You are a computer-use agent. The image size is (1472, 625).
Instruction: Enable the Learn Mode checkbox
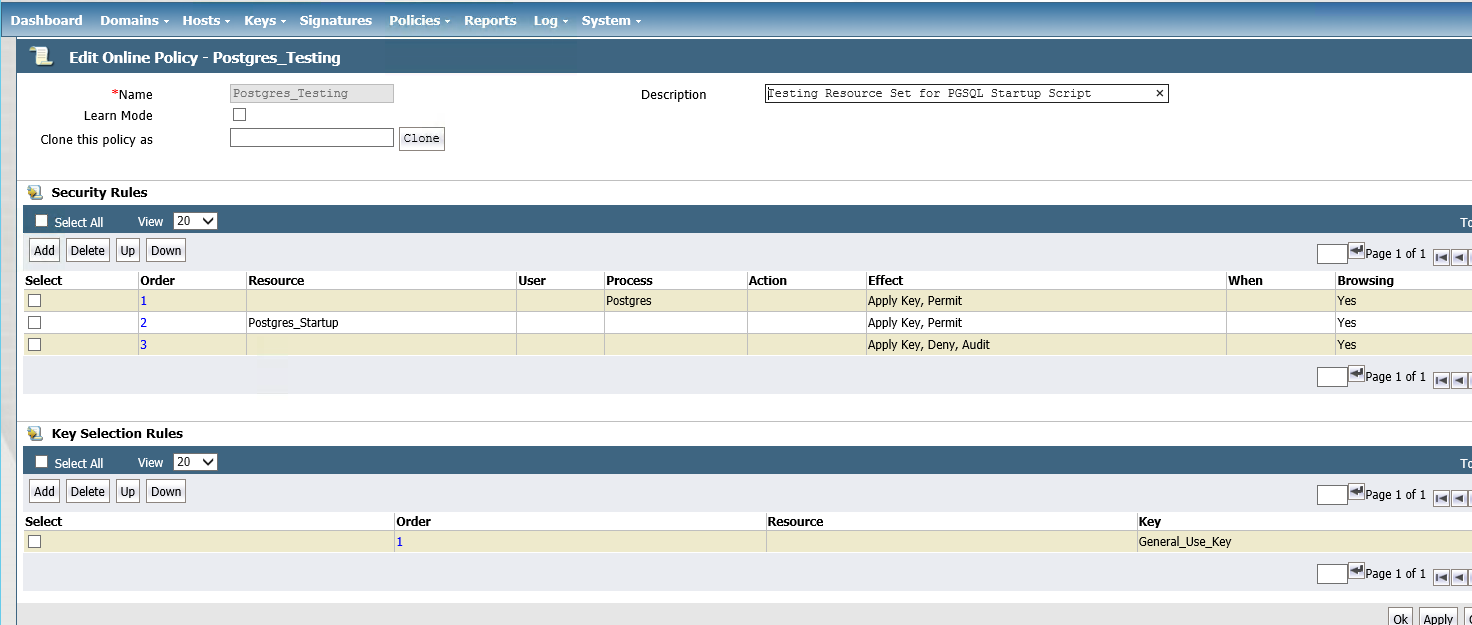click(x=239, y=115)
